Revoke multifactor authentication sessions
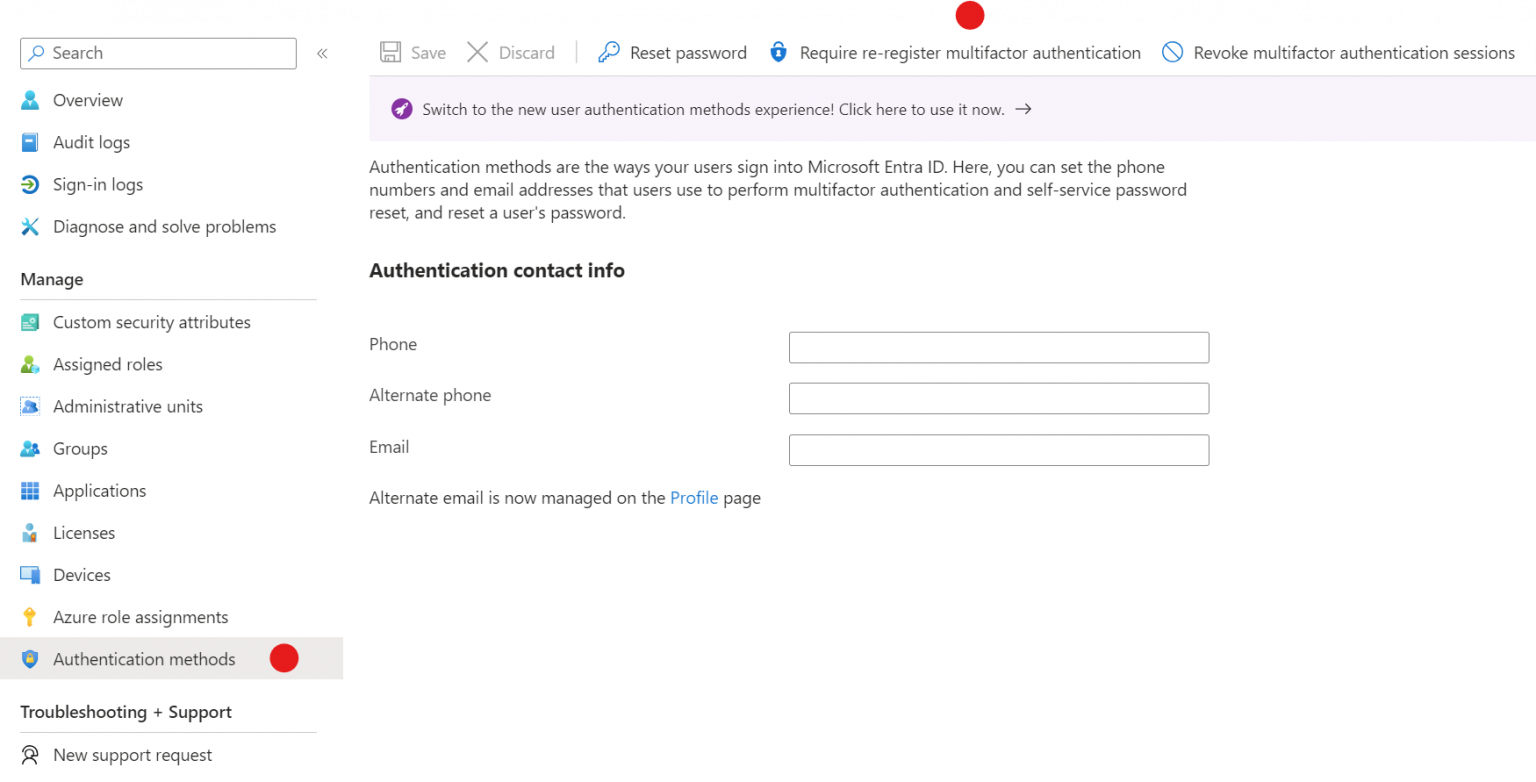Image resolution: width=1536 pixels, height=782 pixels. point(1338,52)
